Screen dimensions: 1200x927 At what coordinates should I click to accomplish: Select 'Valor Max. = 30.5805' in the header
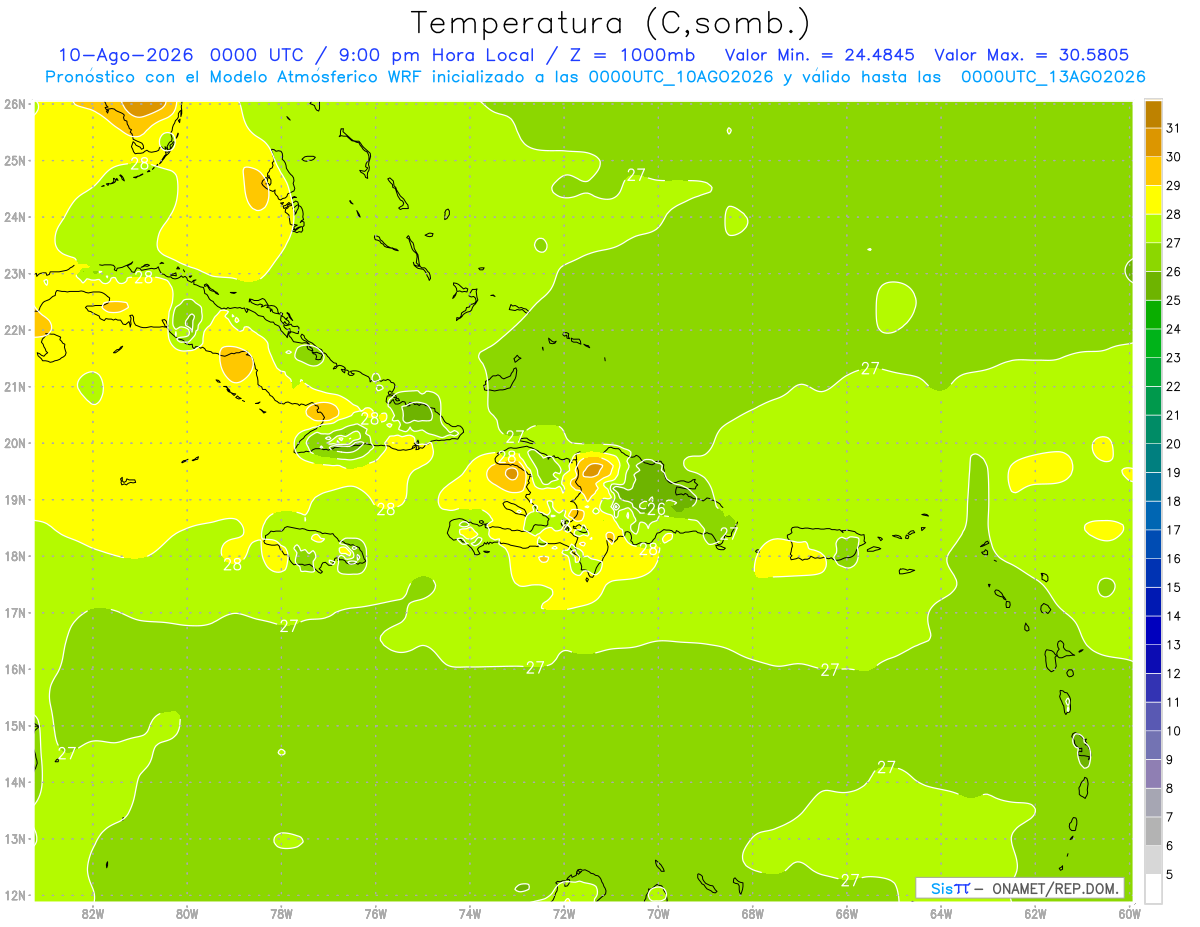(x=1031, y=55)
